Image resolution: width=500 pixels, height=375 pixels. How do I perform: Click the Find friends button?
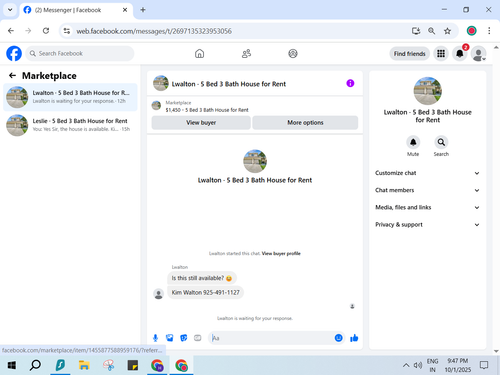tap(409, 54)
